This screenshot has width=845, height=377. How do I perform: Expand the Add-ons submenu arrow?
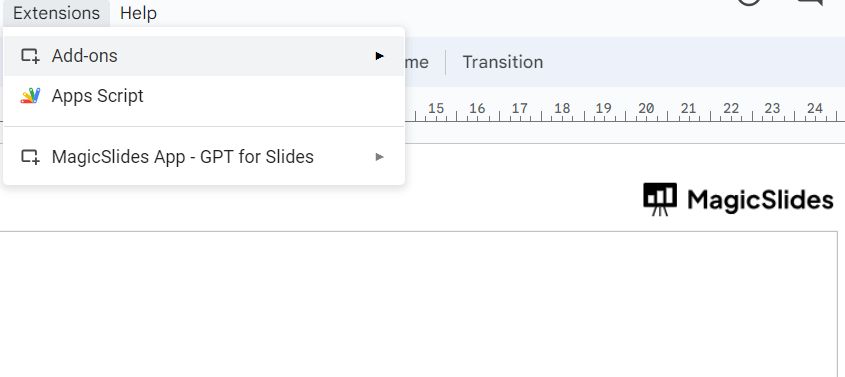[x=380, y=56]
